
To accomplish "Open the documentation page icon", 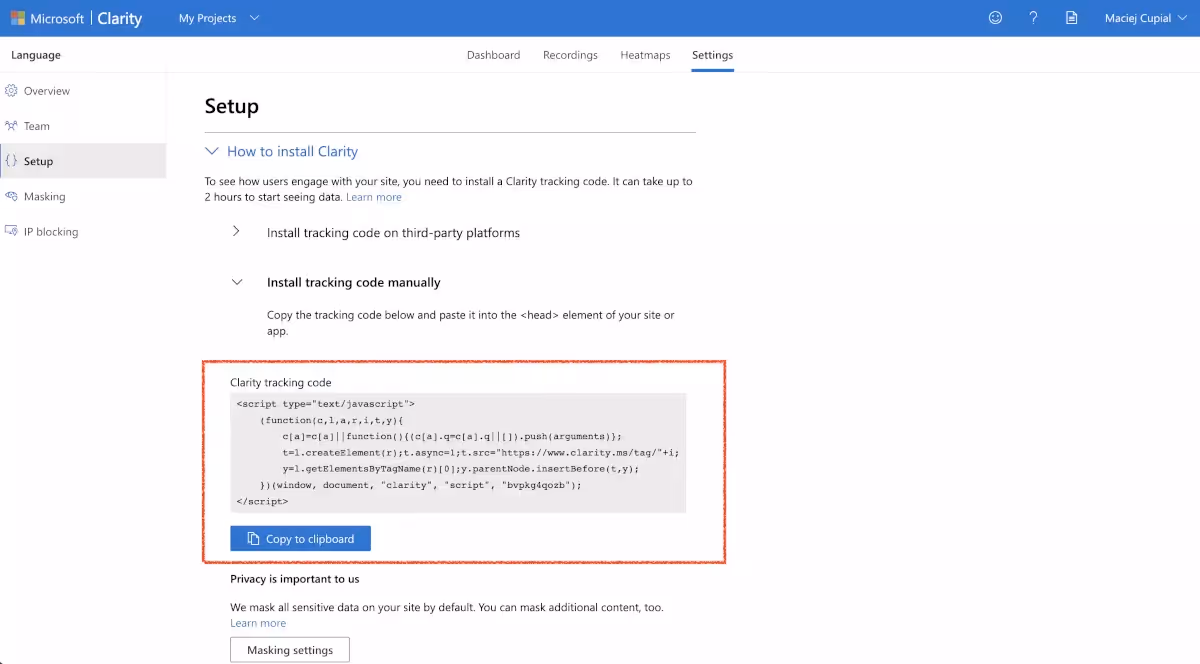I will tap(1071, 17).
